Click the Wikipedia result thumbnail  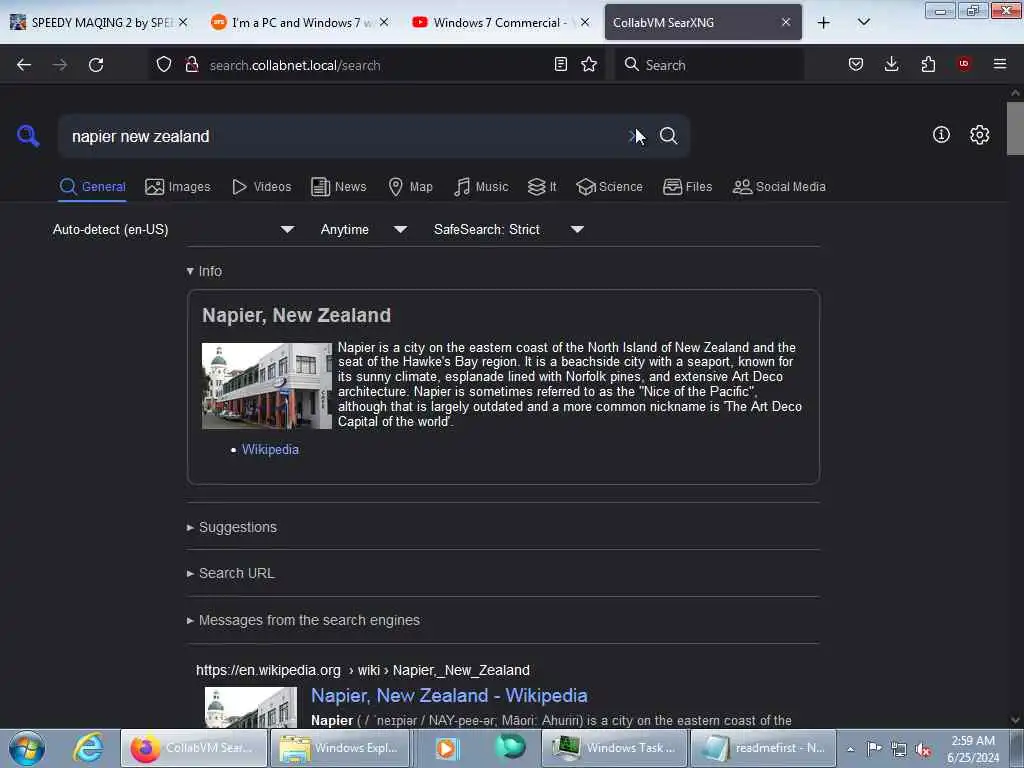point(251,707)
